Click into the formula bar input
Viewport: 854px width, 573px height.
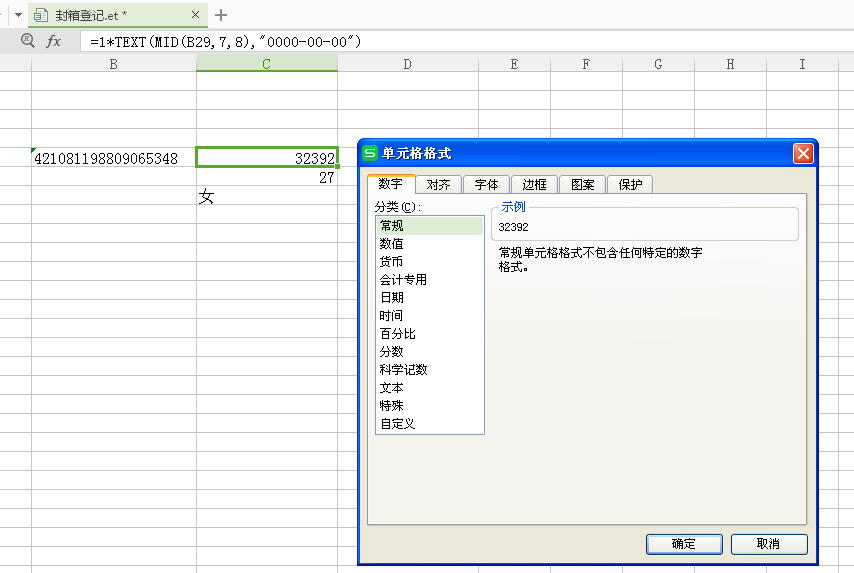point(467,41)
